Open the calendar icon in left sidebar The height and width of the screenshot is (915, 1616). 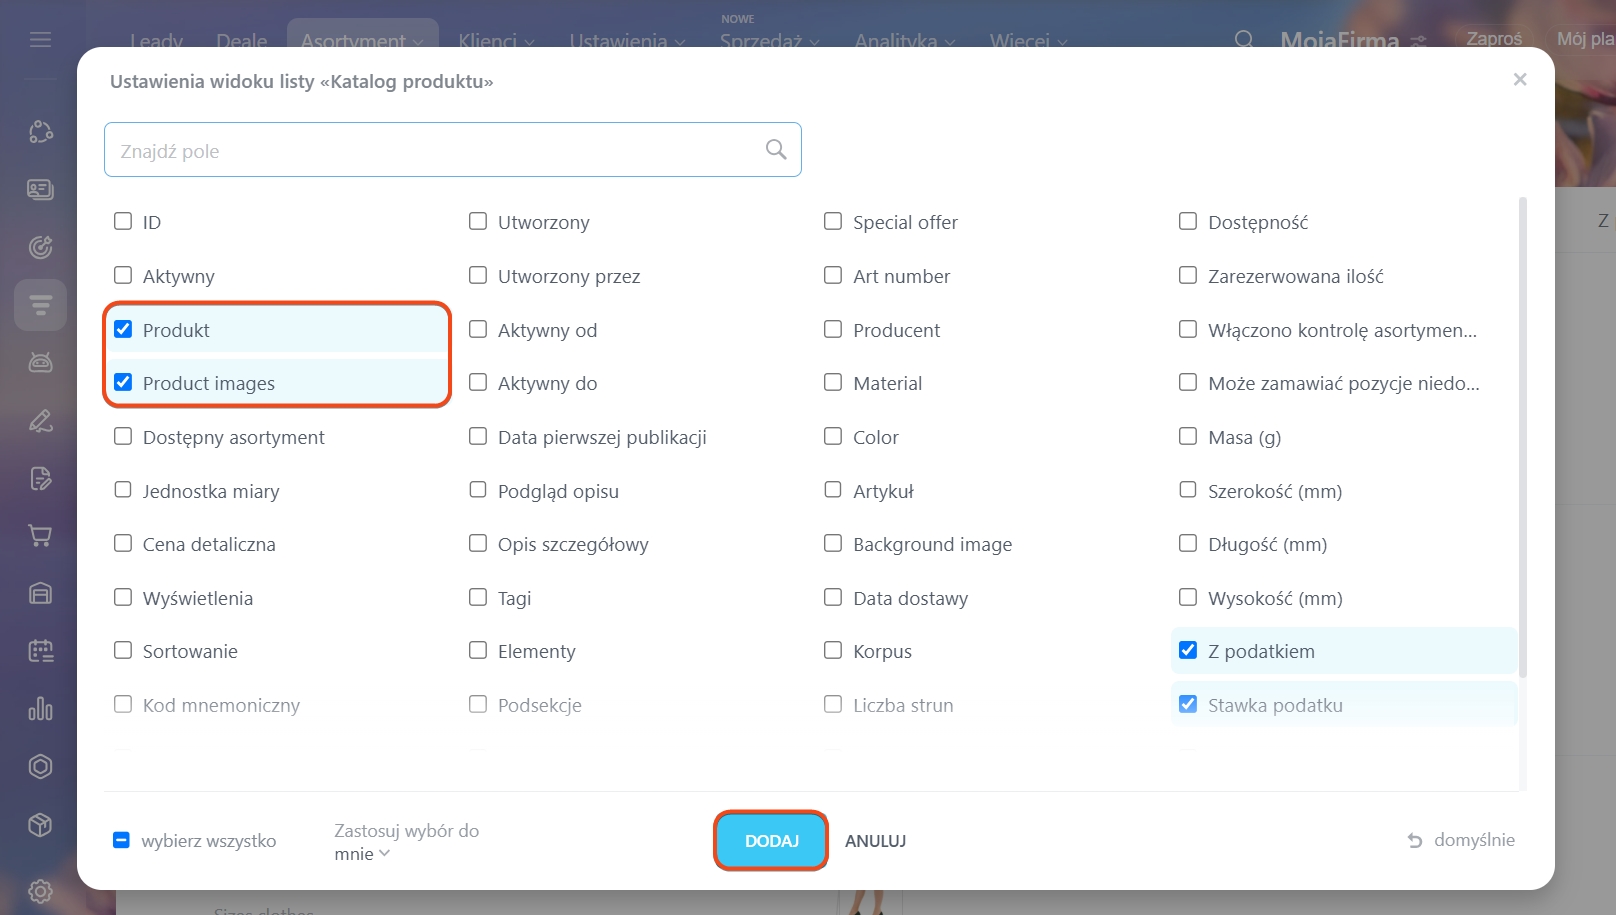(x=40, y=651)
